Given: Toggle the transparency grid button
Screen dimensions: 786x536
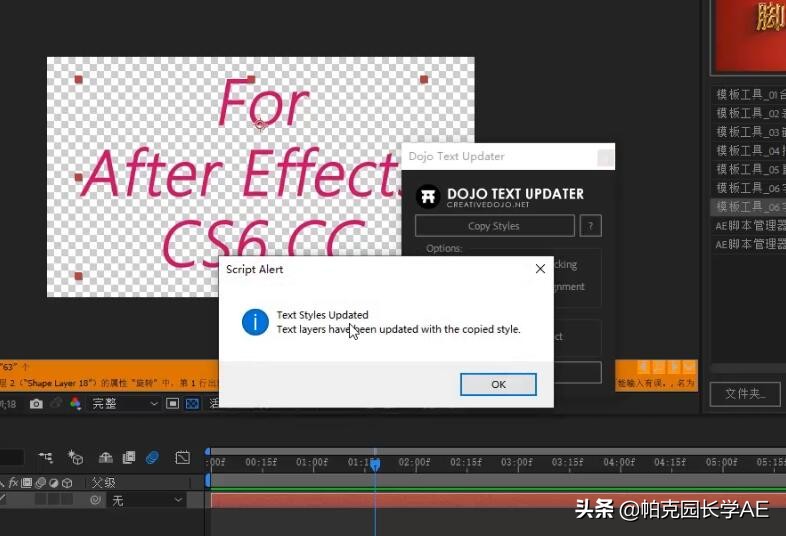Looking at the screenshot, I should coord(192,404).
